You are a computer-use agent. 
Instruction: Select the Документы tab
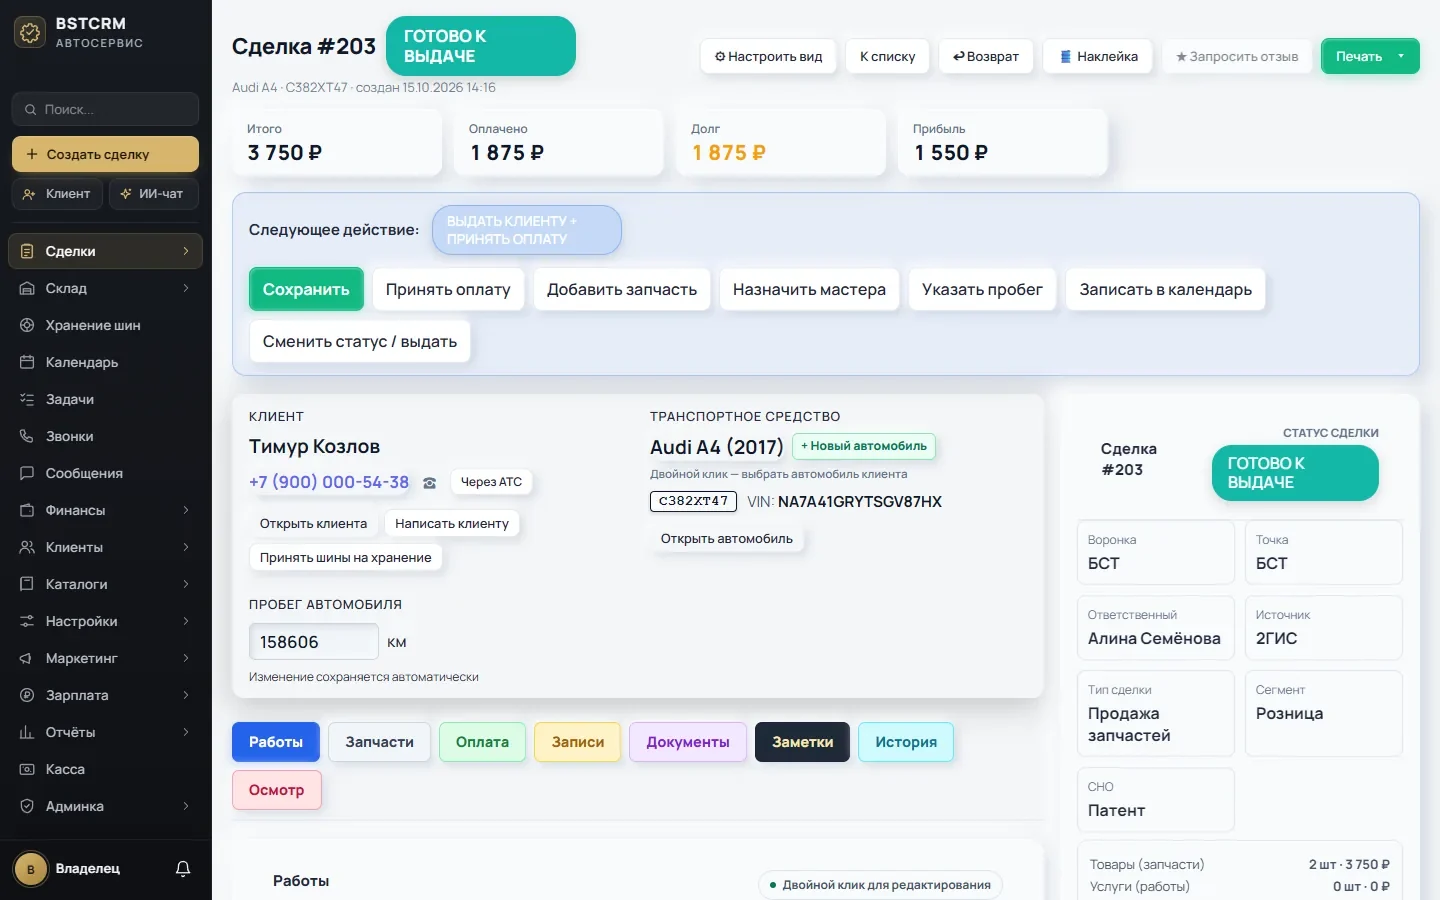[688, 742]
